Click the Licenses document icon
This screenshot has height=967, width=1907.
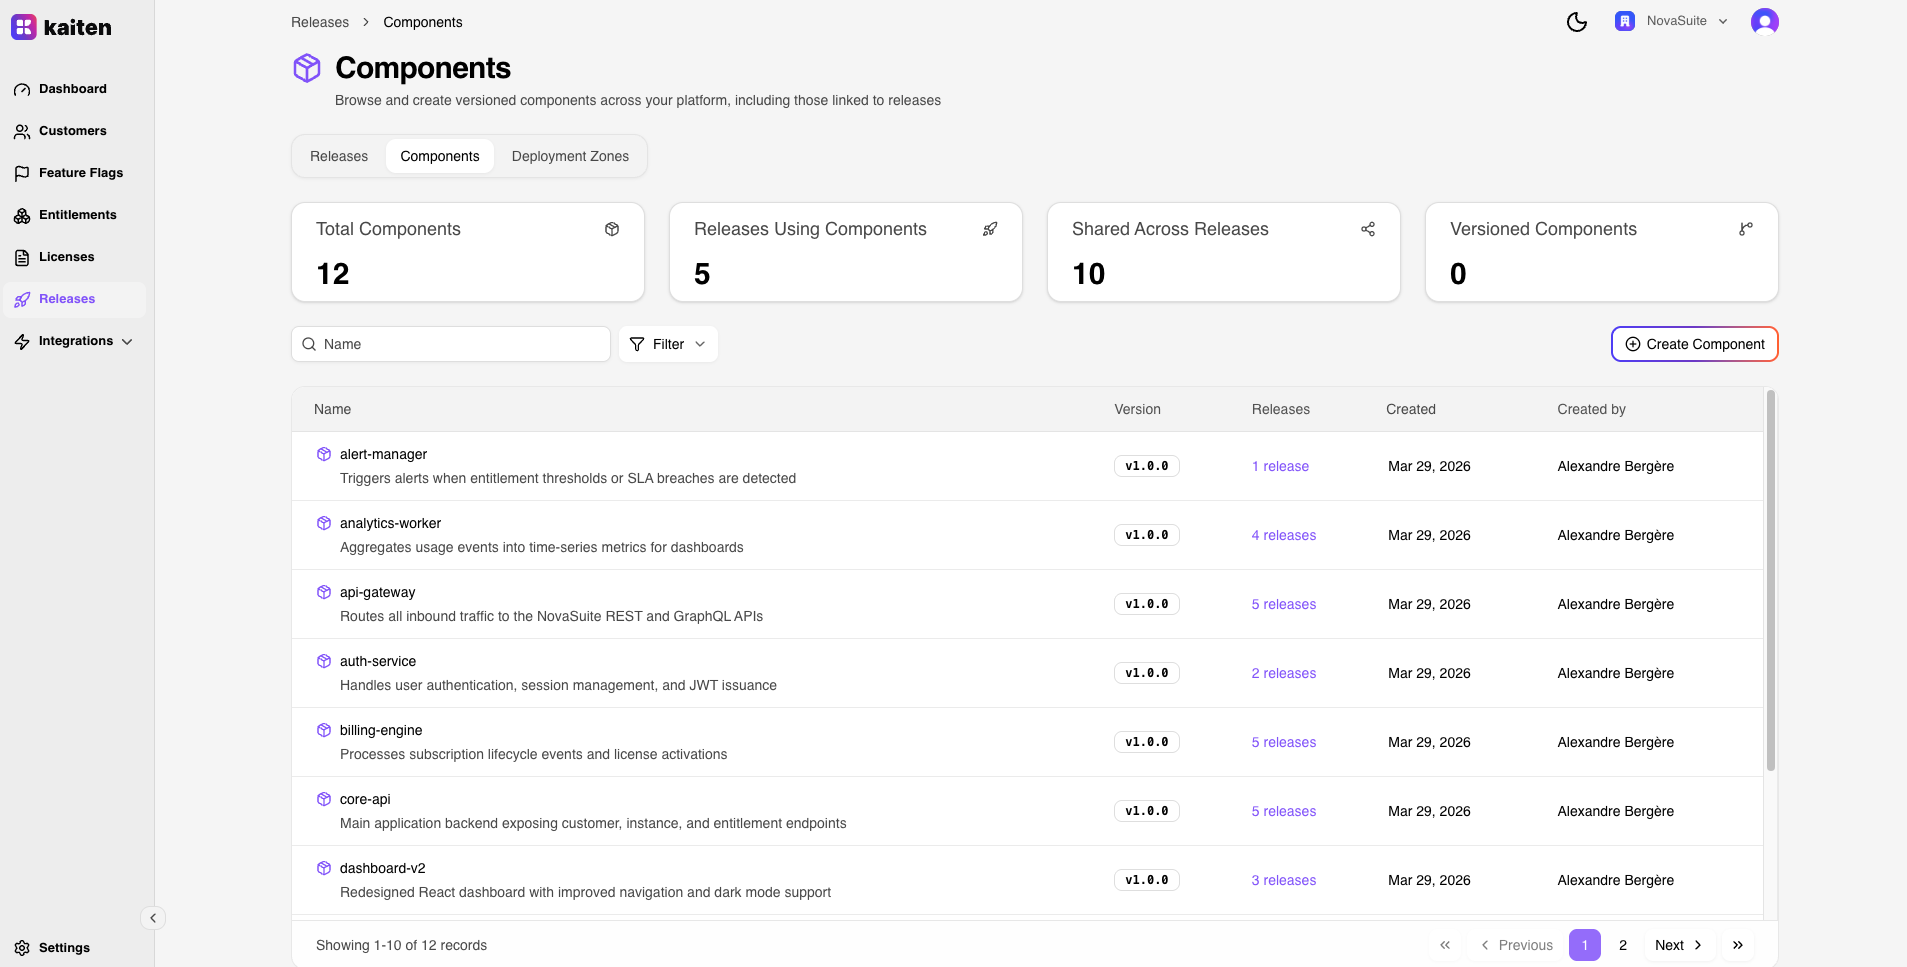click(x=22, y=258)
